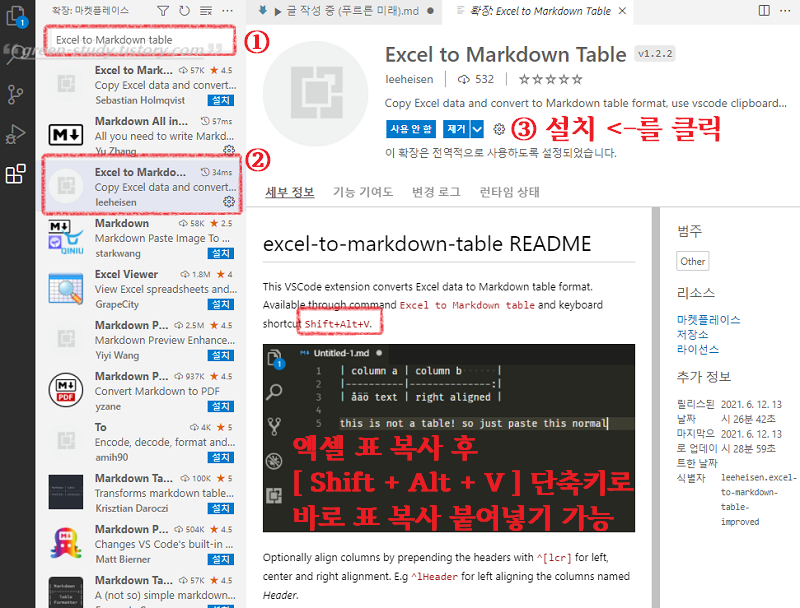Install Matt Bierner's Markdown Preview extension
Screen dimensions: 800x608
(221, 560)
